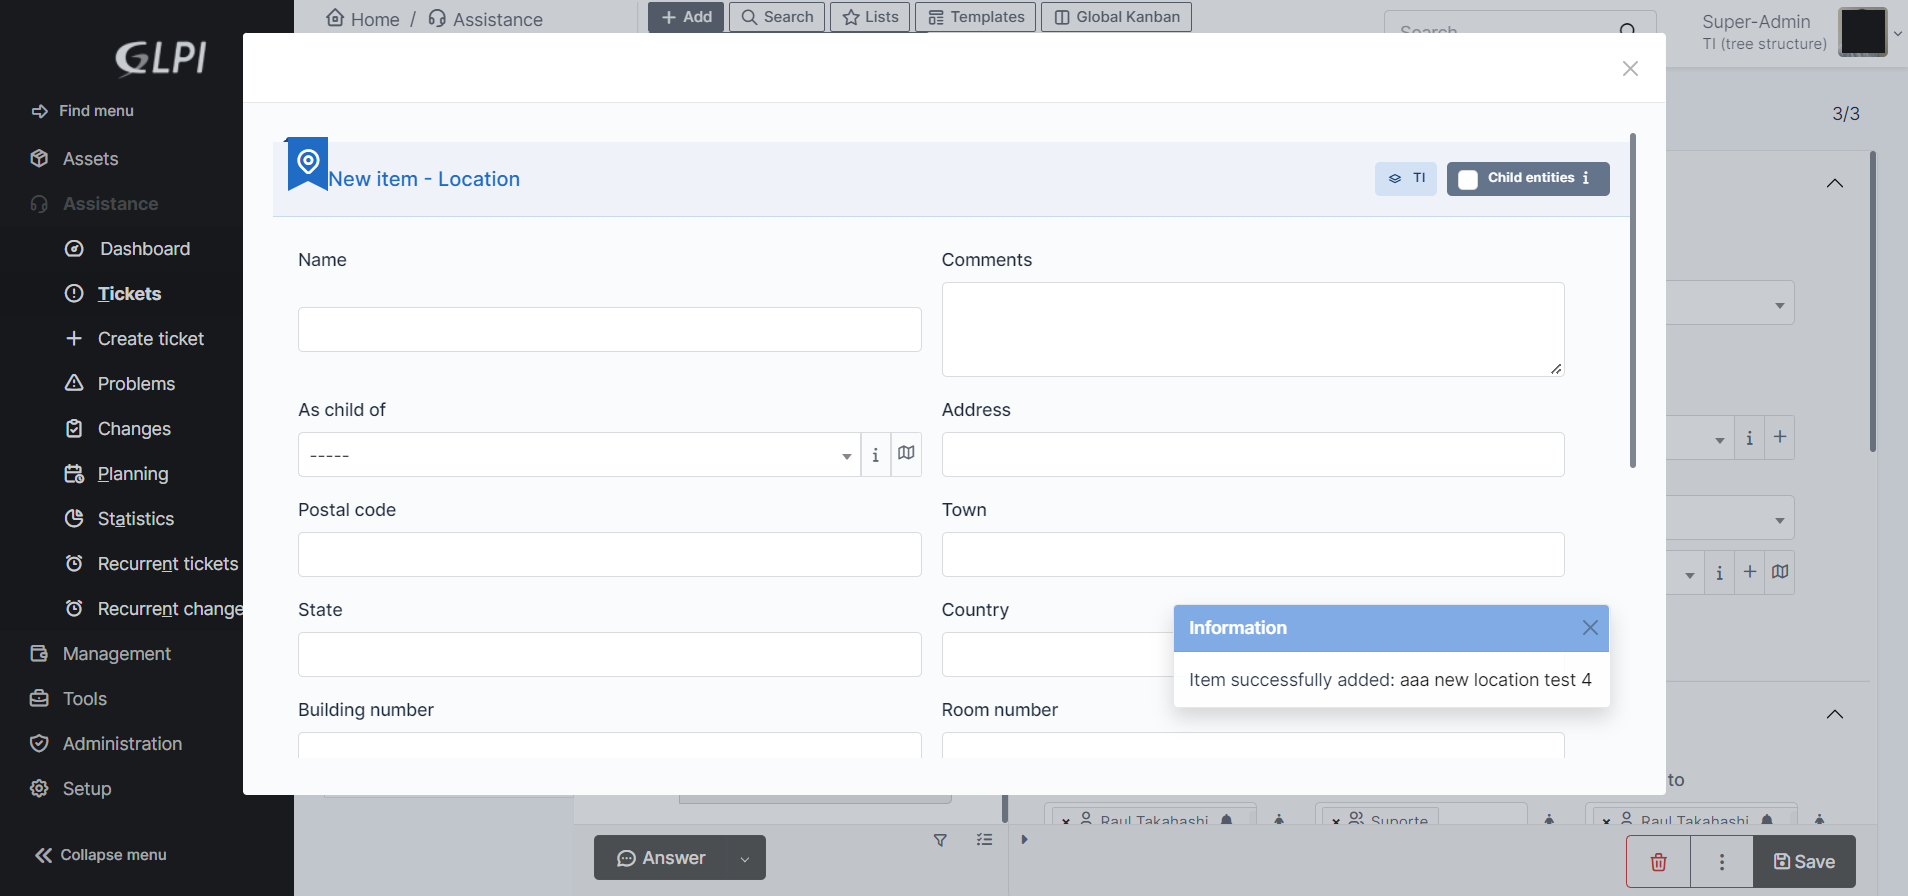This screenshot has height=896, width=1908.
Task: Click the page vertical scrollbar at right
Action: point(1873,300)
